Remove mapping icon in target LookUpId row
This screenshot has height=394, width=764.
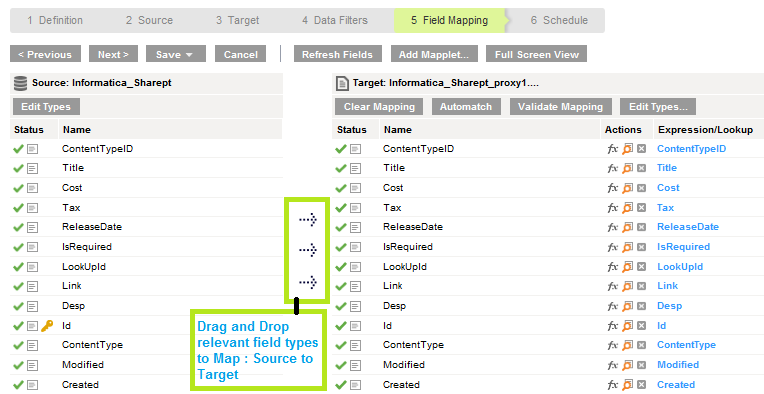click(641, 267)
